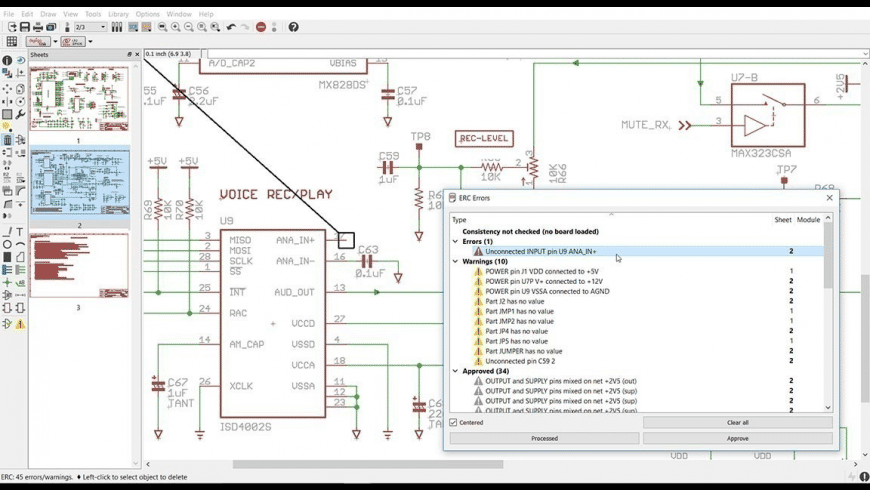Click the command line input field
The image size is (870, 490).
(x=534, y=54)
